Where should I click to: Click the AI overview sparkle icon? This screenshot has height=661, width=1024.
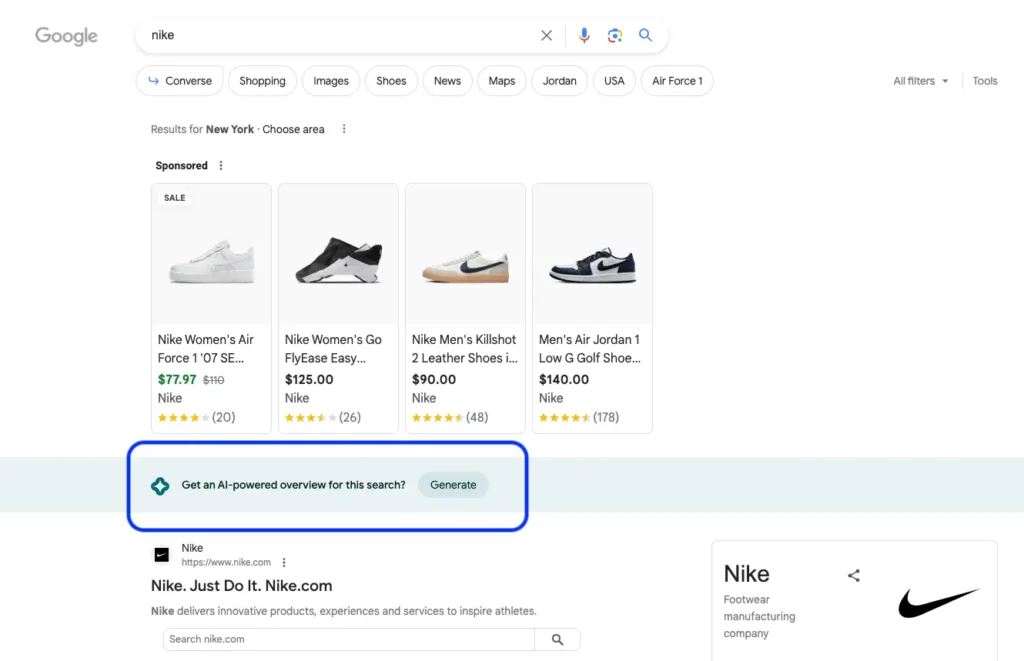[x=160, y=486]
